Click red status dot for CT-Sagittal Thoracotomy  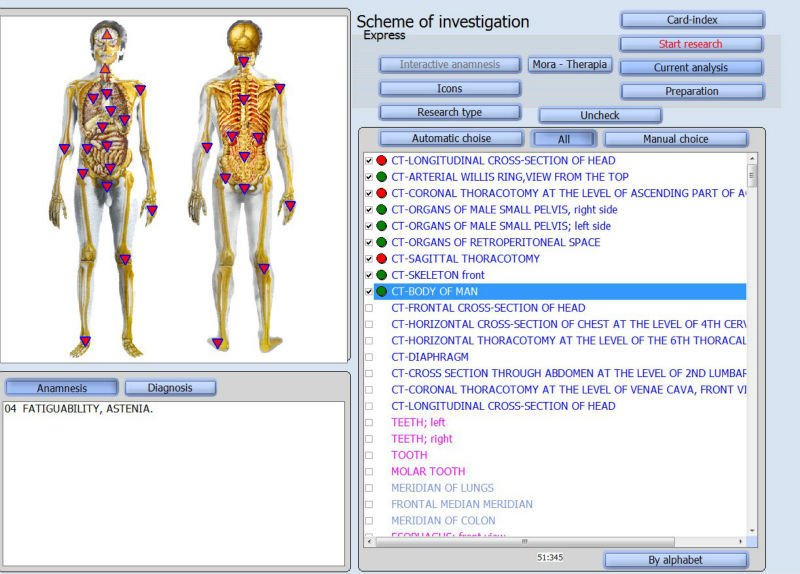381,259
